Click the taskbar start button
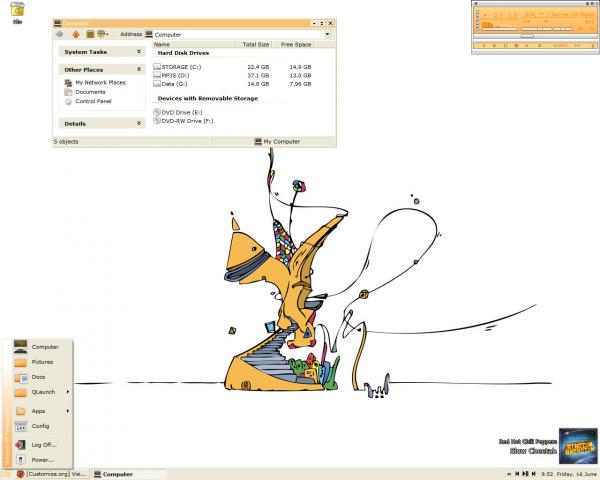Screen dimensions: 600x480 7,474
